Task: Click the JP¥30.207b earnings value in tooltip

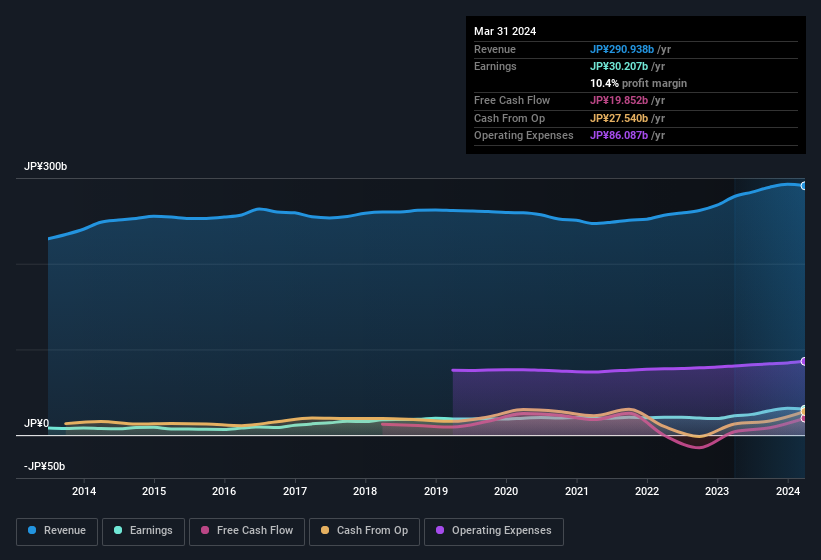Action: click(x=619, y=66)
